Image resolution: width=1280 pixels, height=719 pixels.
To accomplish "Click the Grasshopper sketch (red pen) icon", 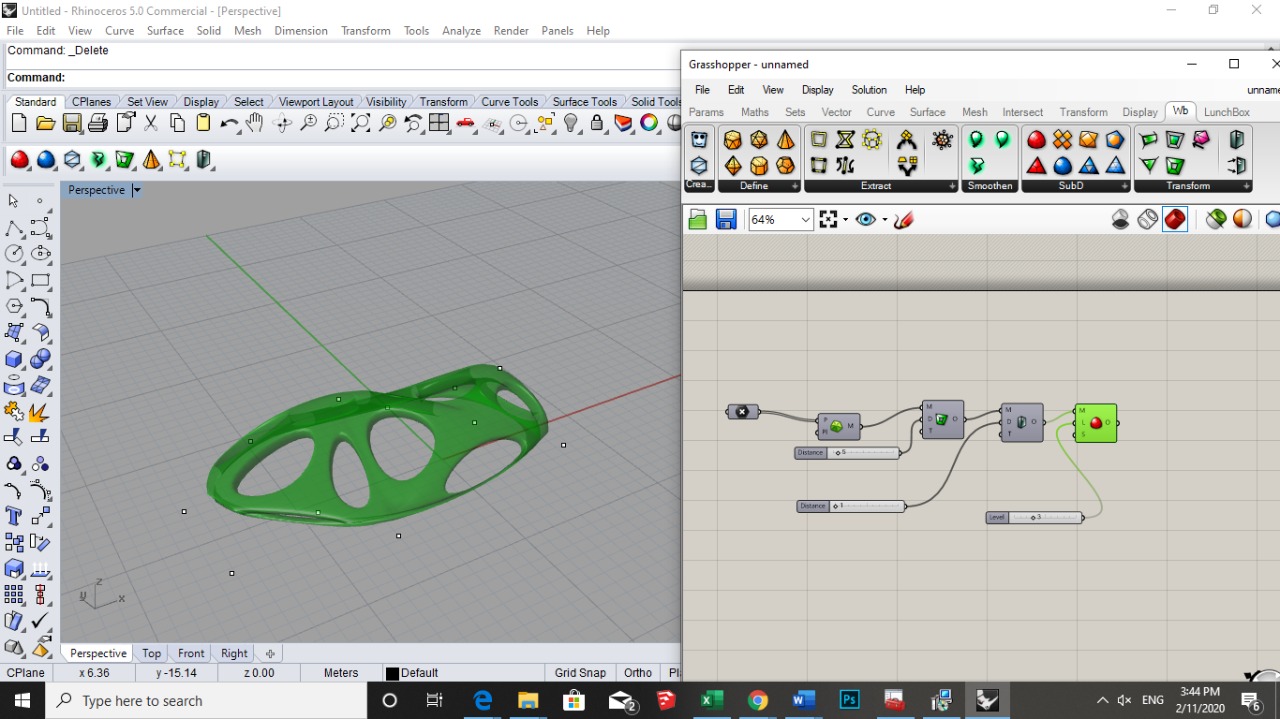I will point(904,220).
